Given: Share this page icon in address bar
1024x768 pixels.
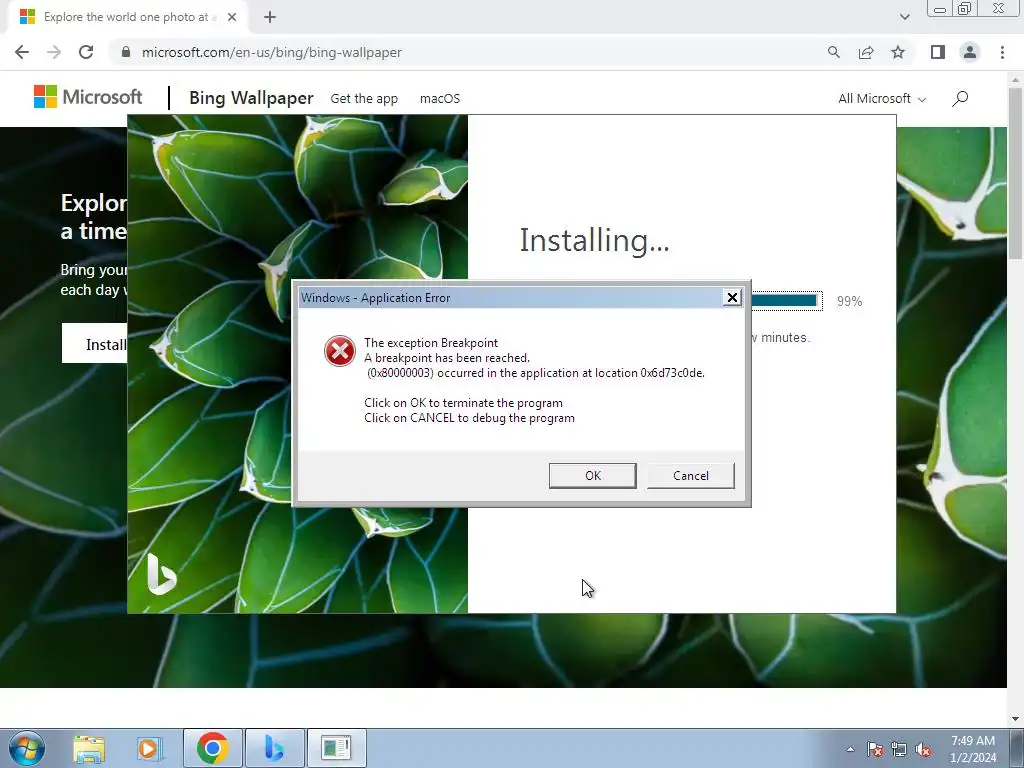Looking at the screenshot, I should pos(866,52).
